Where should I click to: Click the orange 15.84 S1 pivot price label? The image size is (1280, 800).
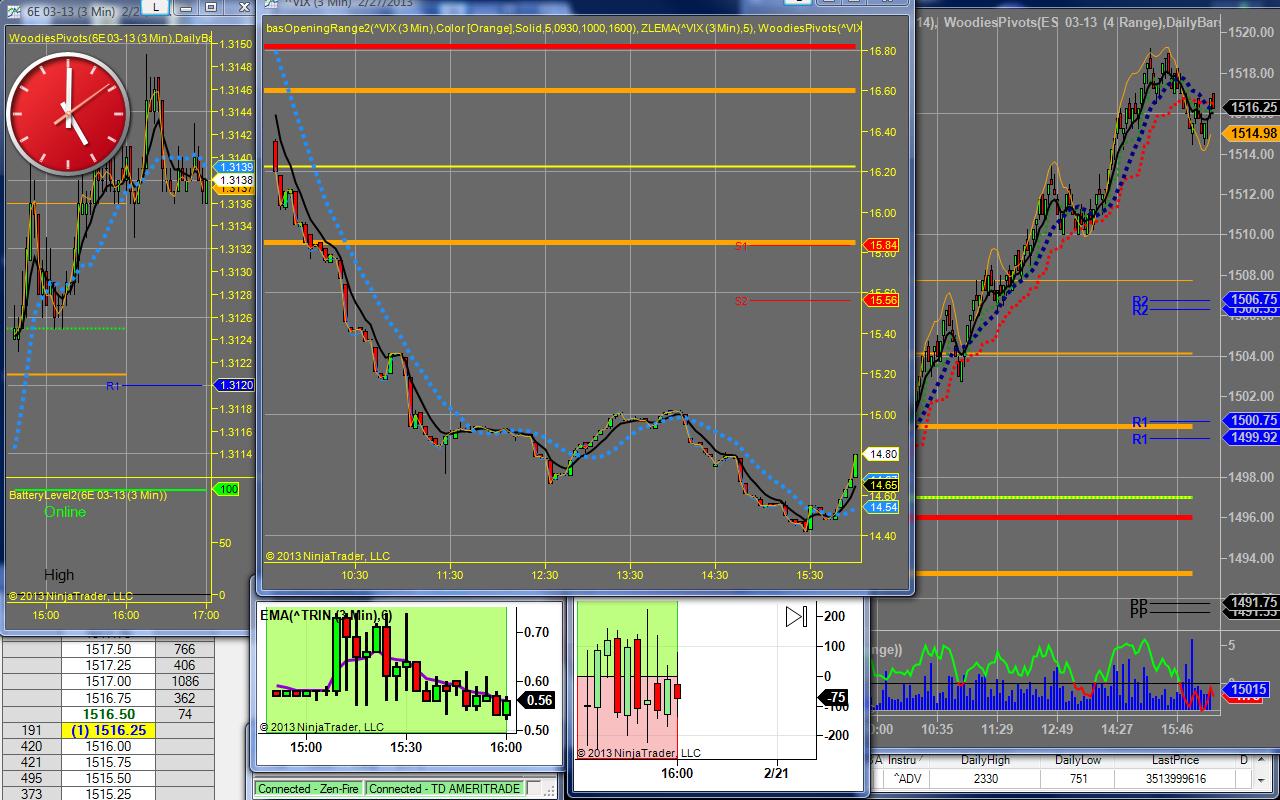[x=882, y=245]
